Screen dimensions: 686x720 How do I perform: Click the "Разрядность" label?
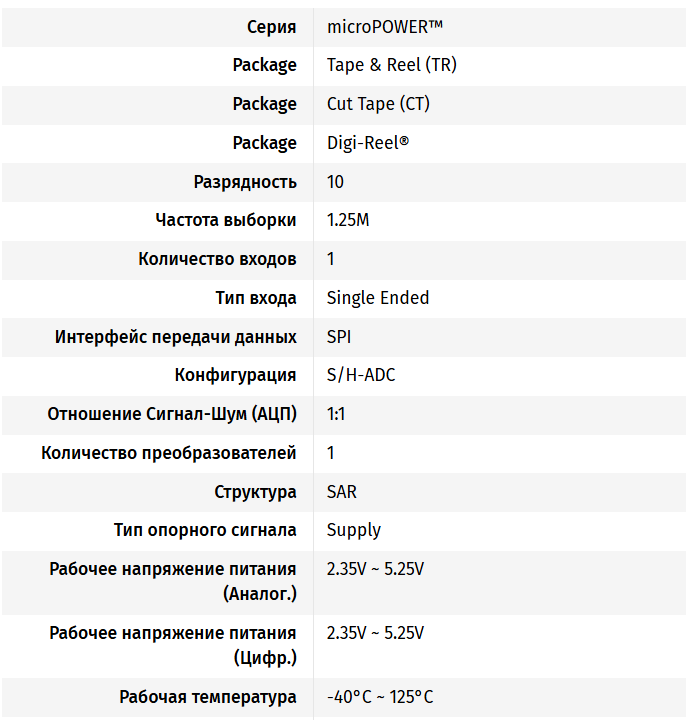point(245,182)
